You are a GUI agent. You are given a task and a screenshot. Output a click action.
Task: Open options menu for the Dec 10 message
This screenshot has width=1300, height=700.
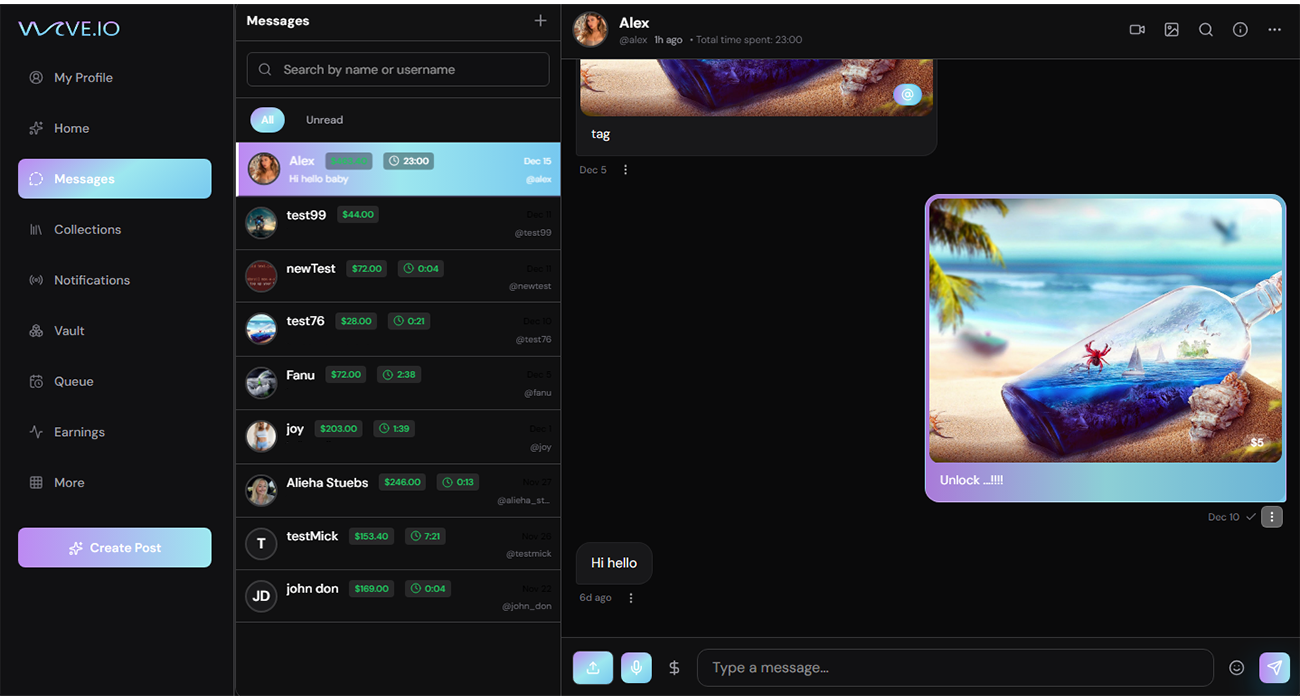pos(1271,517)
